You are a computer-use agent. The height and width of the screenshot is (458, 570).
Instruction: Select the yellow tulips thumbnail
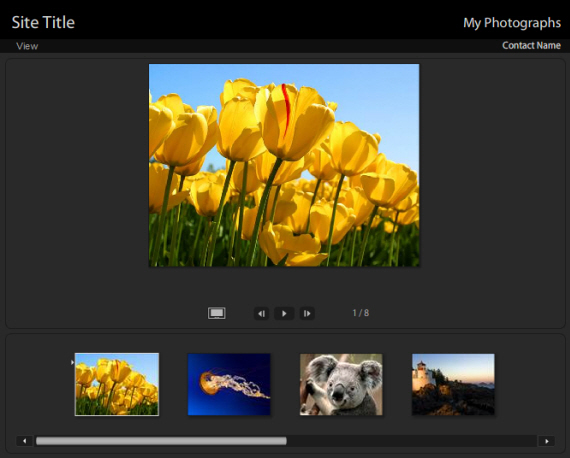point(117,384)
